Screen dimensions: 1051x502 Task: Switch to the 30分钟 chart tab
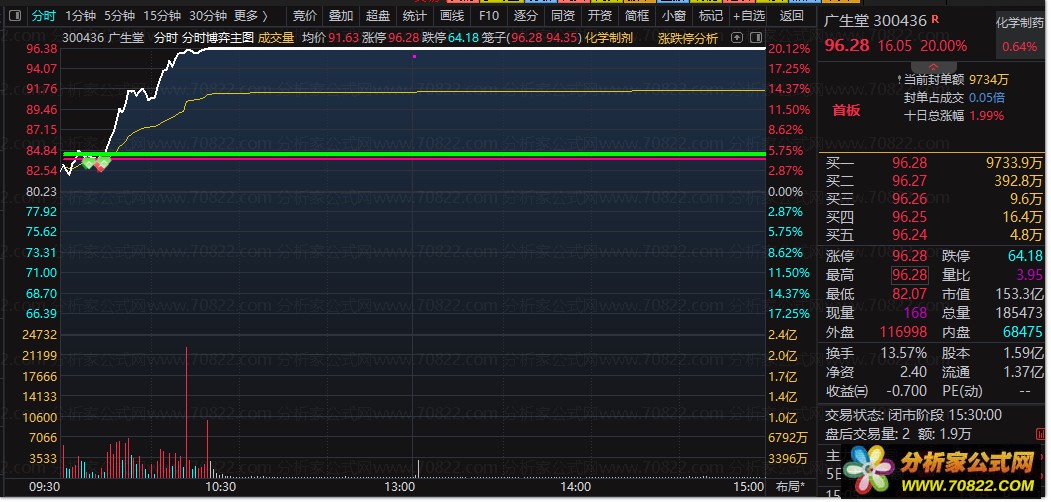(x=207, y=16)
